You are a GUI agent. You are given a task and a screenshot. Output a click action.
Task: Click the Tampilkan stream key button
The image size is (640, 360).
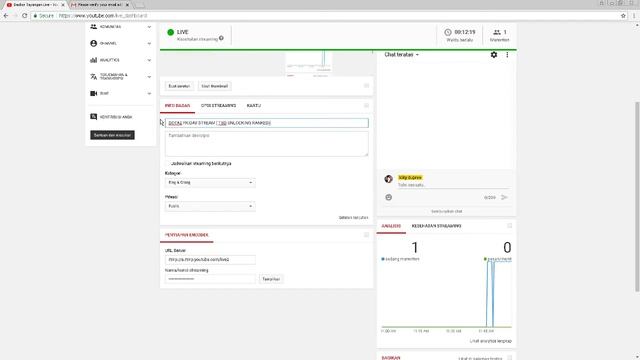point(271,279)
